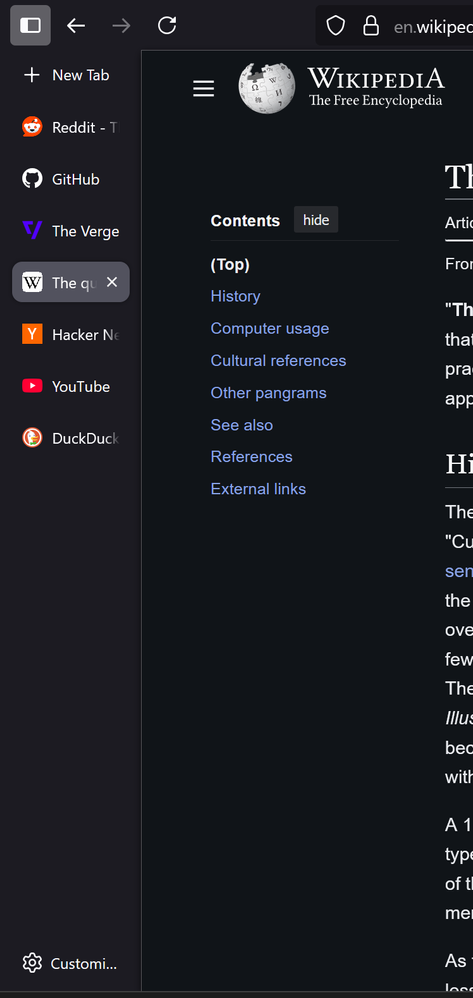This screenshot has width=473, height=998.
Task: Go to the Cultural references section
Action: tap(278, 361)
